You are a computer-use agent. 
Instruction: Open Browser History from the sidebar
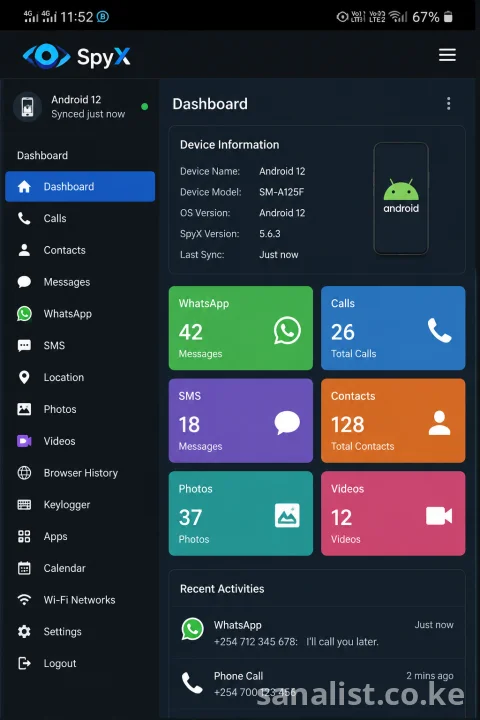coord(80,472)
